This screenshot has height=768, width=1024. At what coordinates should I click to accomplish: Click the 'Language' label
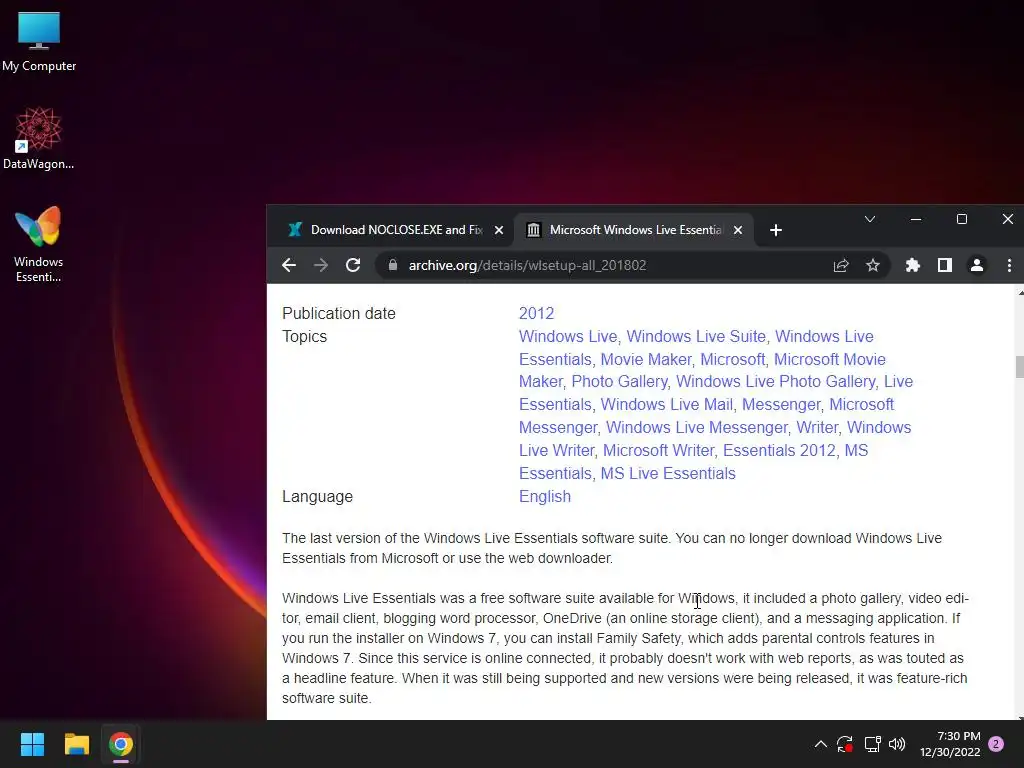317,496
